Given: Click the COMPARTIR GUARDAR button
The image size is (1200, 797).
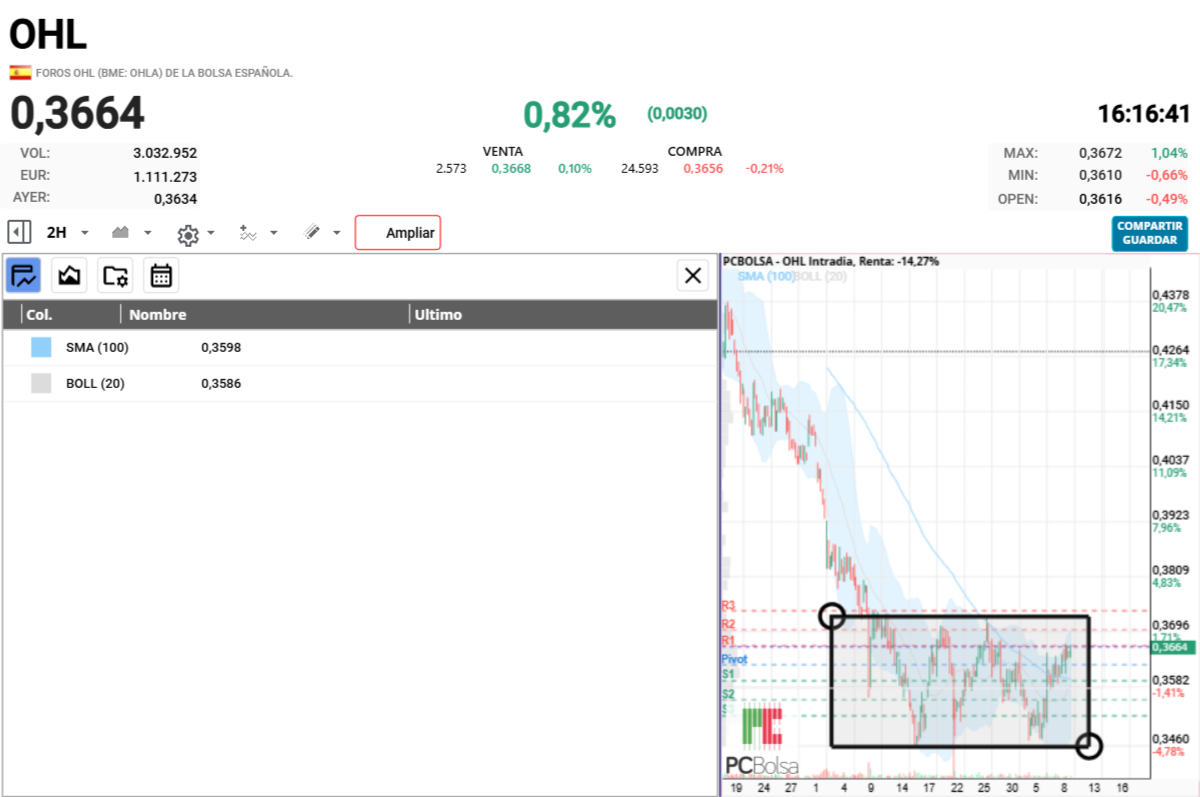Looking at the screenshot, I should pyautogui.click(x=1150, y=234).
